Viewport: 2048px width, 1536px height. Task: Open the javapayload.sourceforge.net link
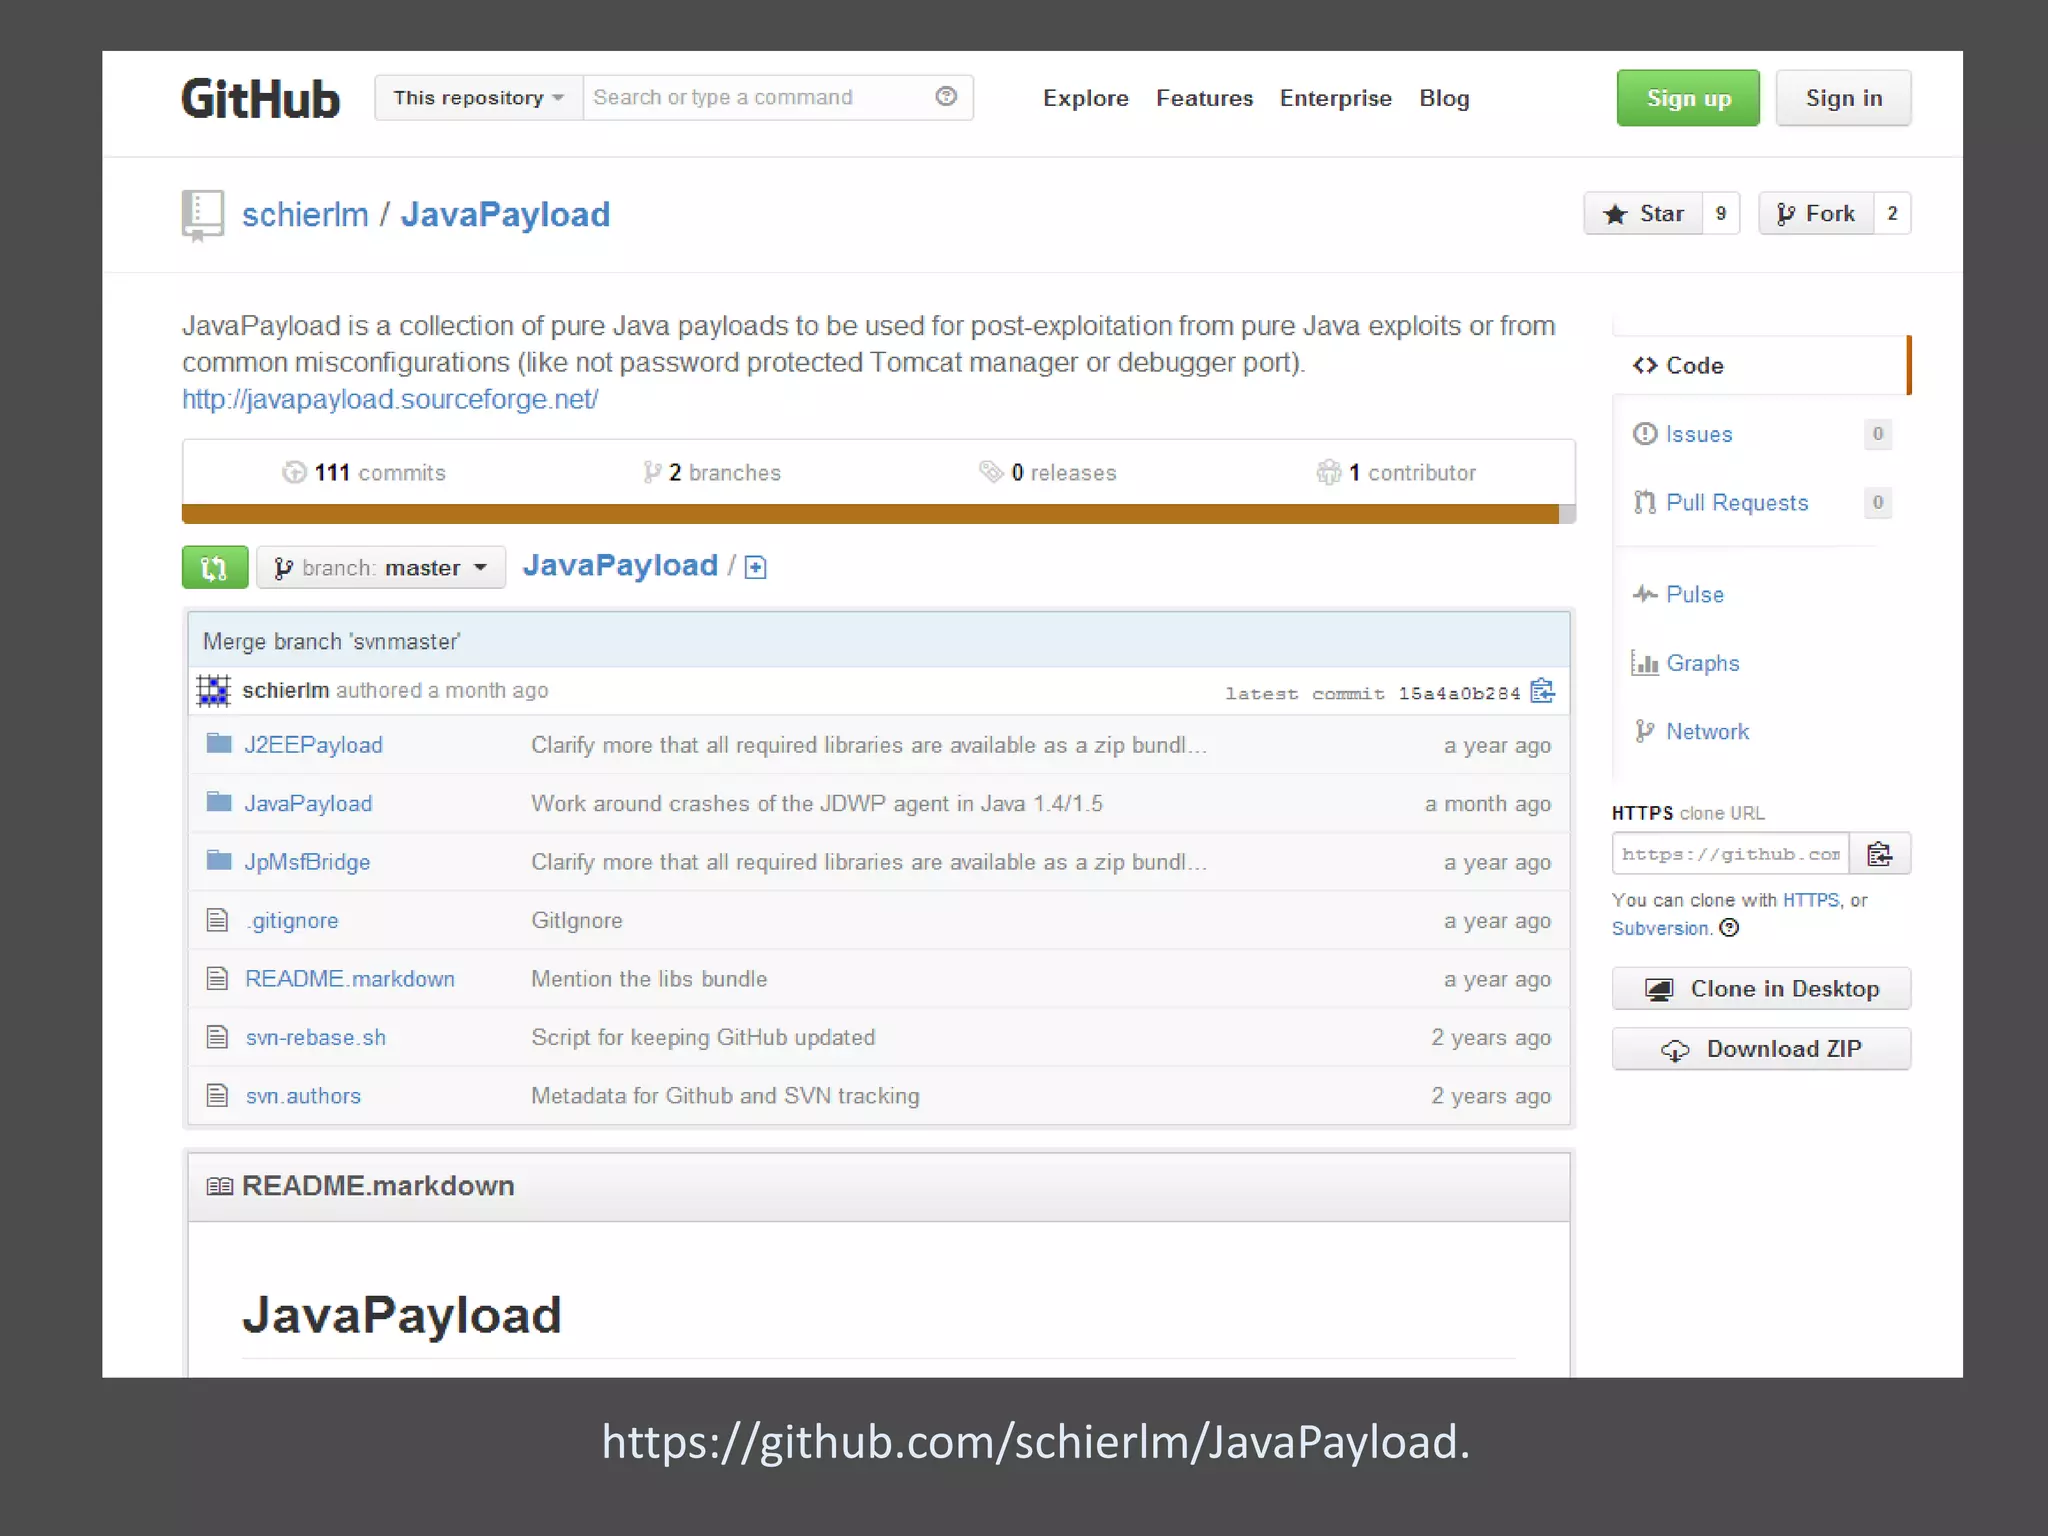tap(390, 399)
